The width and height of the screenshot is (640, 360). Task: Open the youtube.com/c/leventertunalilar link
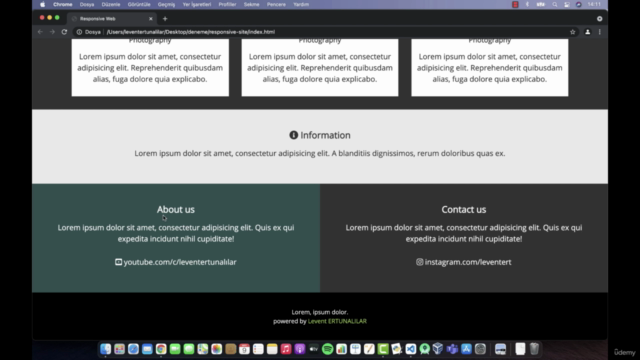point(180,262)
